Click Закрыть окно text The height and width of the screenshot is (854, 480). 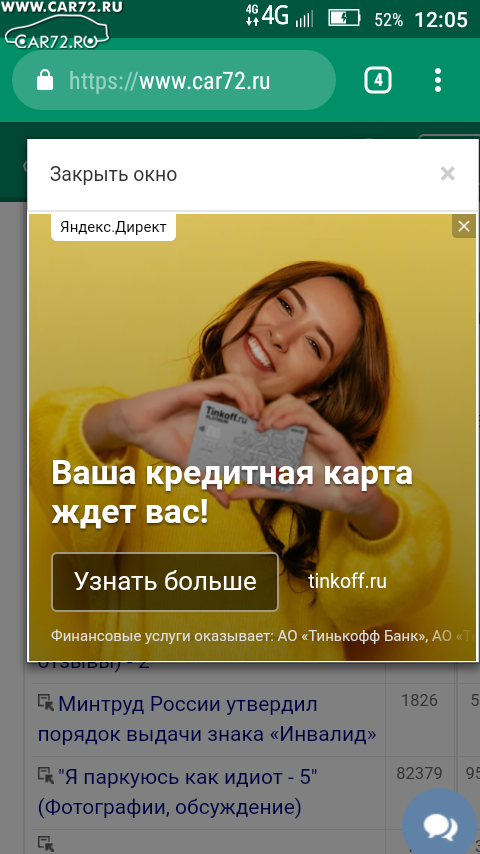(x=113, y=174)
